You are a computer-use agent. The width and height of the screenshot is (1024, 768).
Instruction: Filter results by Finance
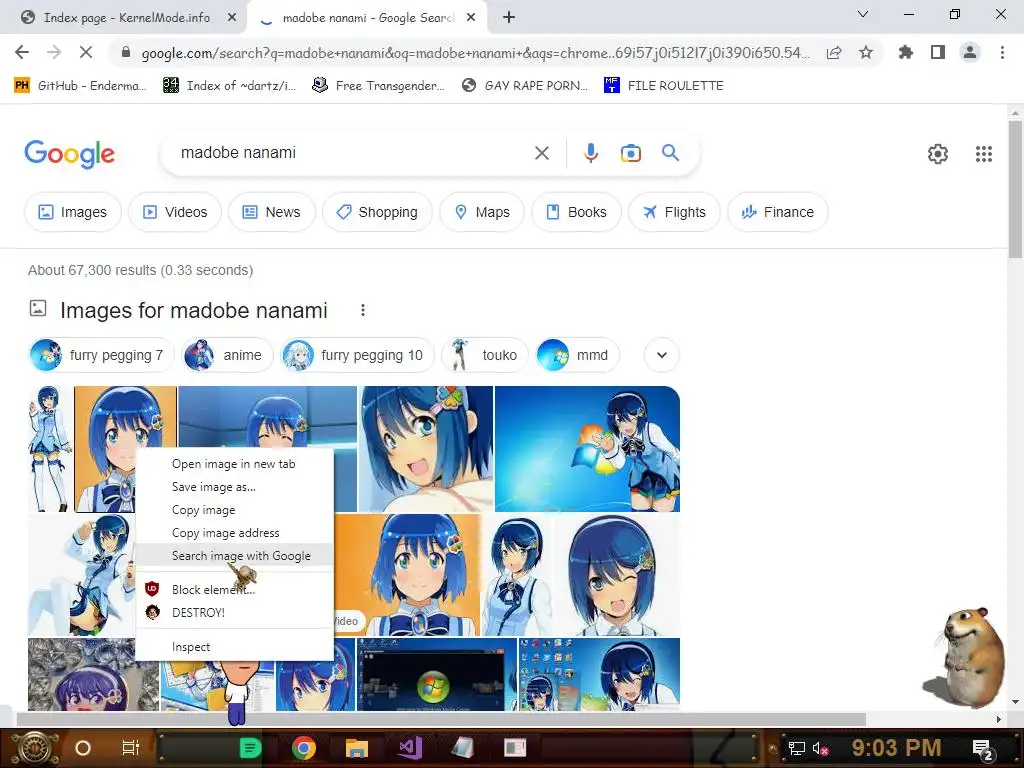point(778,212)
